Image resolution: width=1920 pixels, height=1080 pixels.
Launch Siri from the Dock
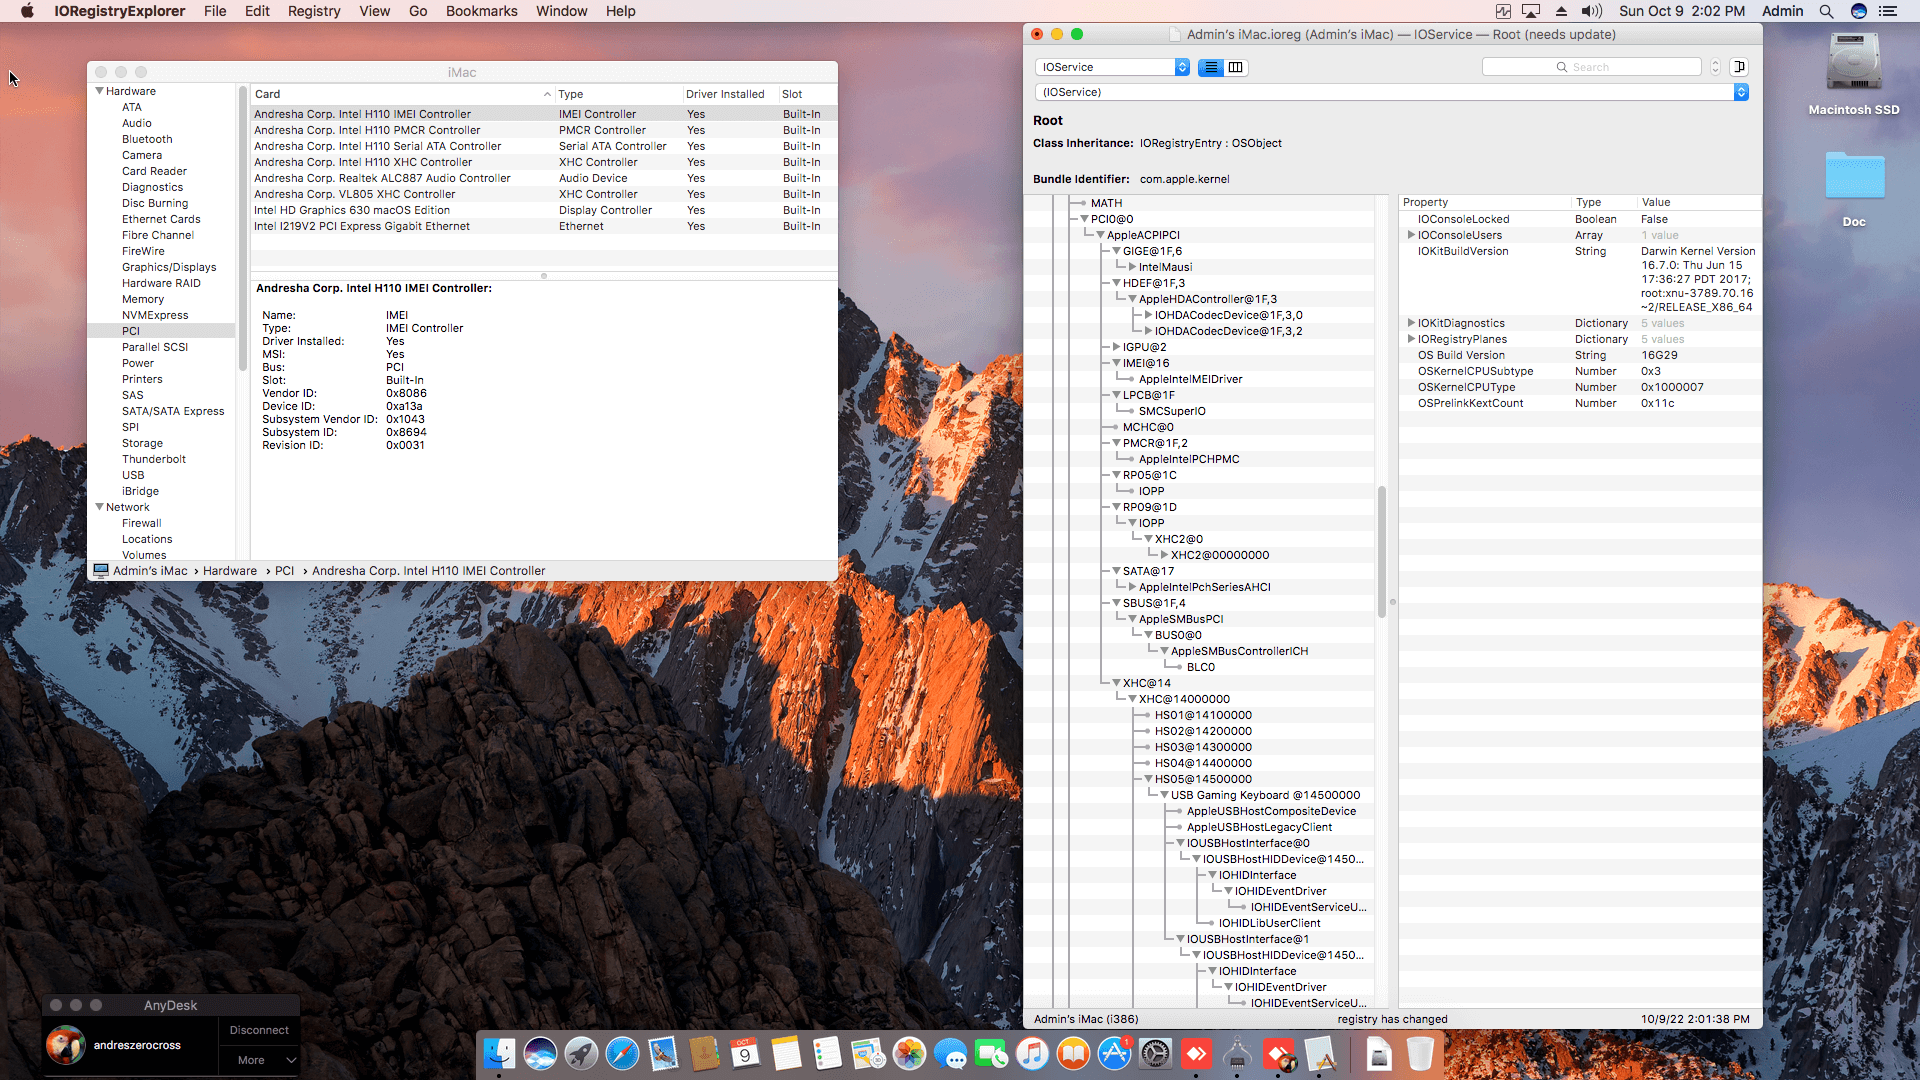click(x=540, y=1053)
